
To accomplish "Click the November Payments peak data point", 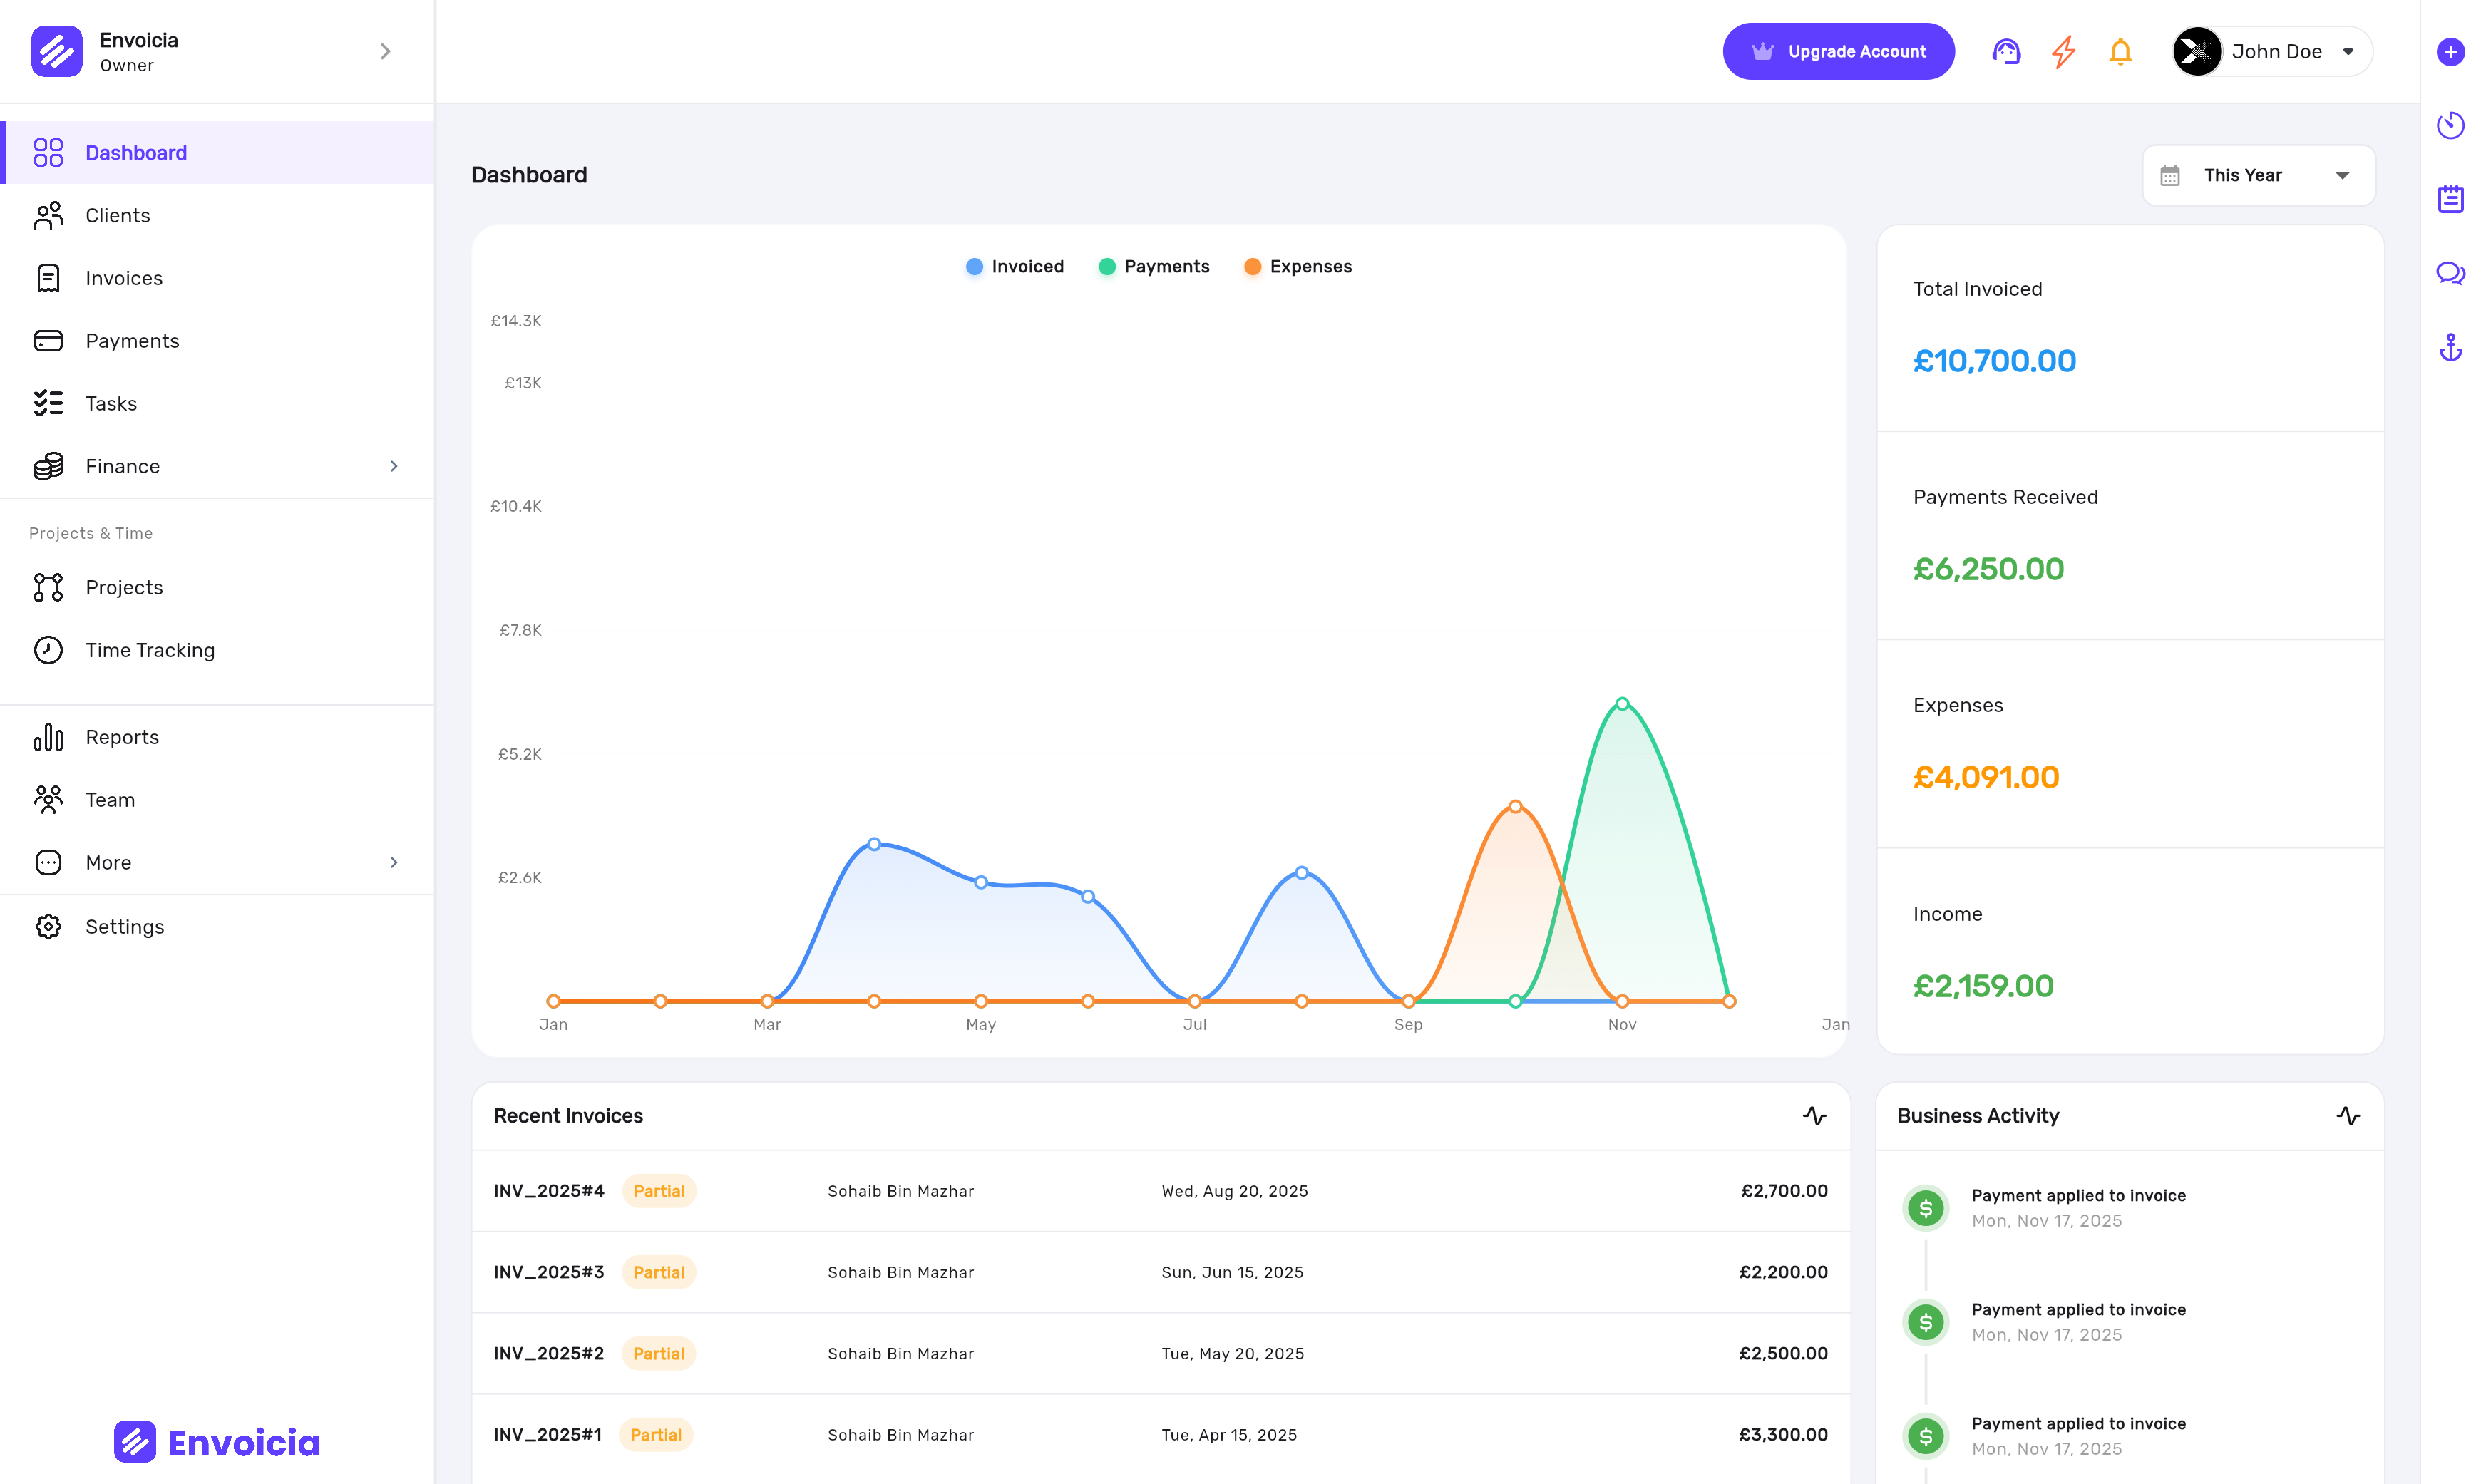I will [1622, 704].
